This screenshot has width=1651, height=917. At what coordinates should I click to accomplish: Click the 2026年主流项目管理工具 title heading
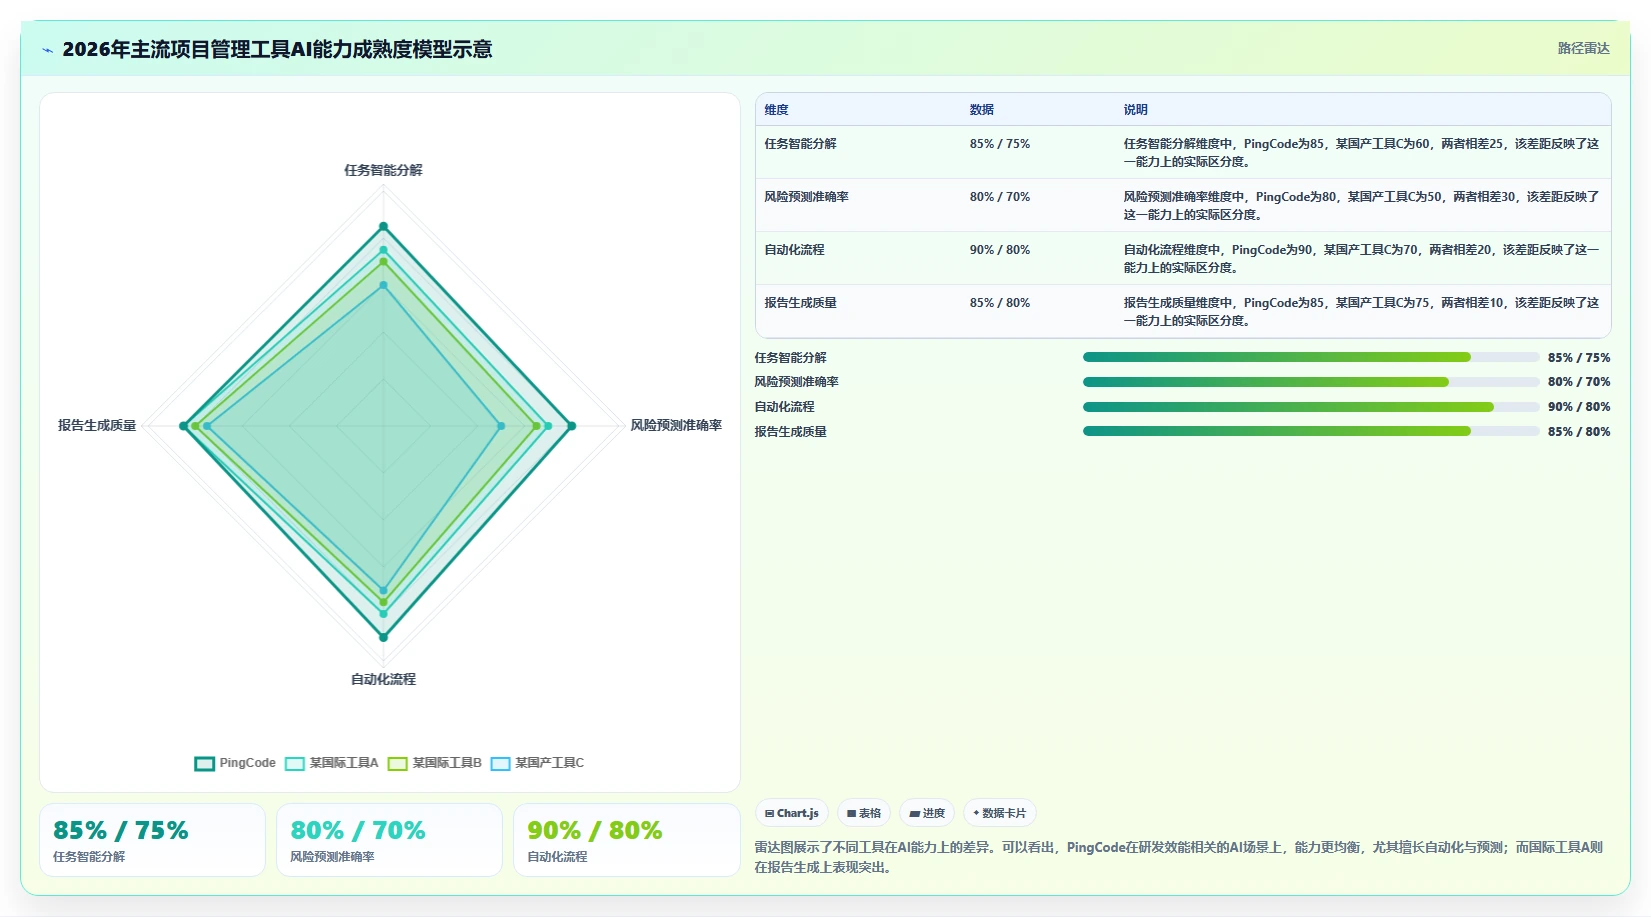coord(277,49)
